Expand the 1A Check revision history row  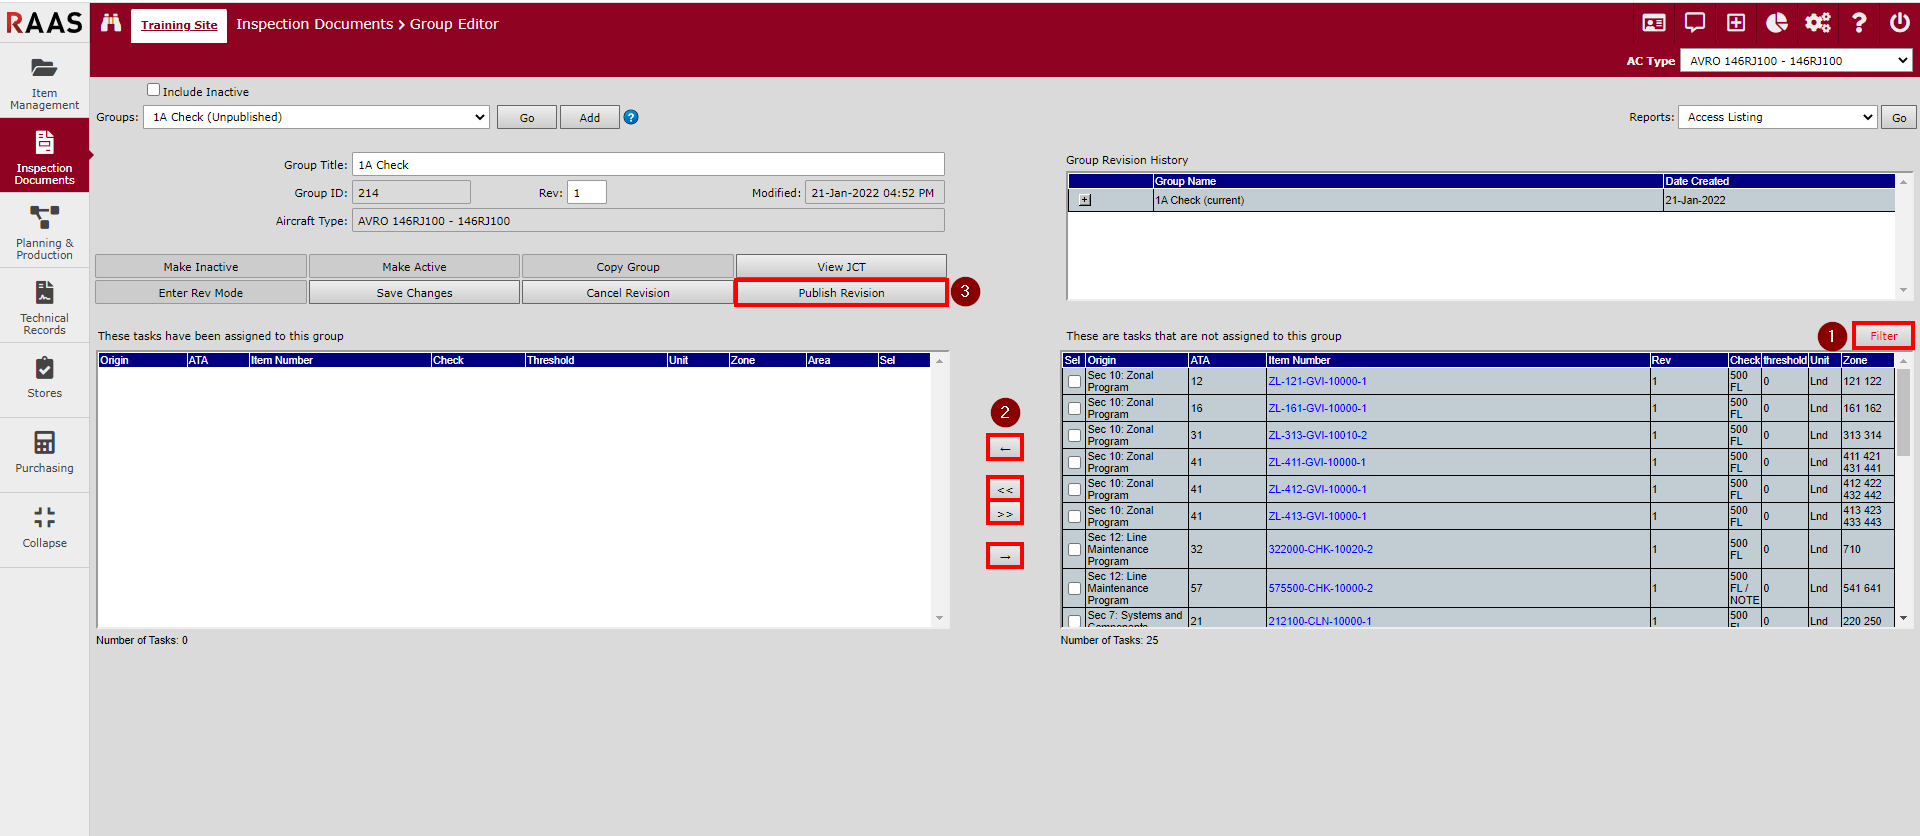coord(1085,200)
